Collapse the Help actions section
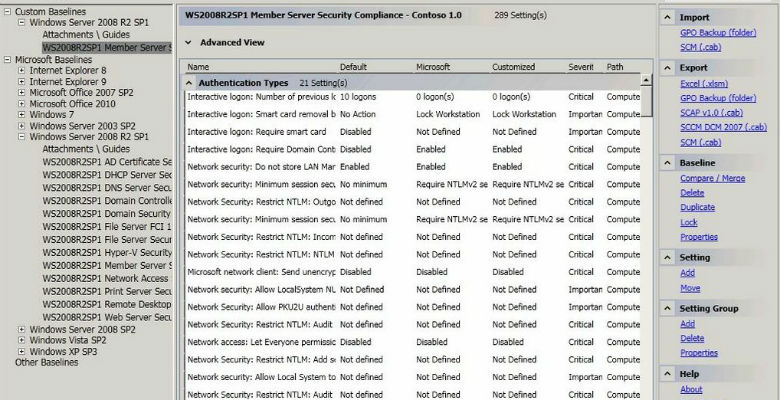This screenshot has height=400, width=780. 668,374
